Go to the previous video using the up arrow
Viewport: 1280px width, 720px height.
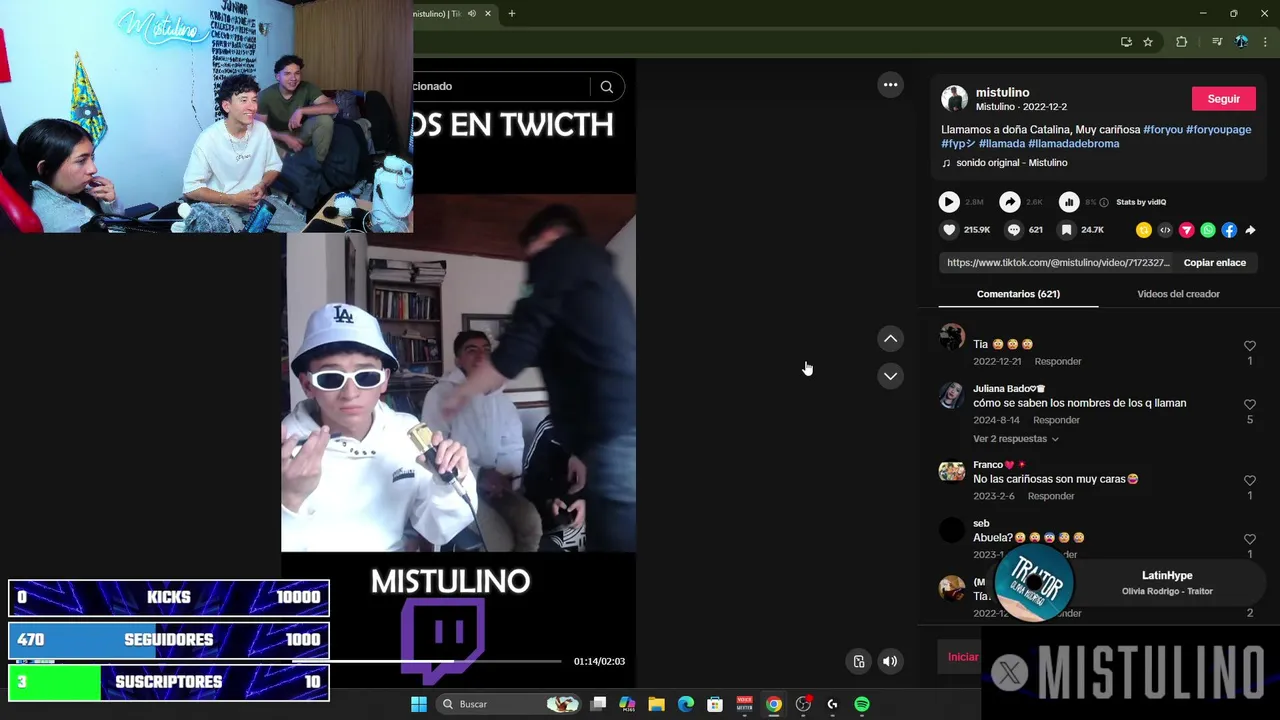(x=890, y=339)
